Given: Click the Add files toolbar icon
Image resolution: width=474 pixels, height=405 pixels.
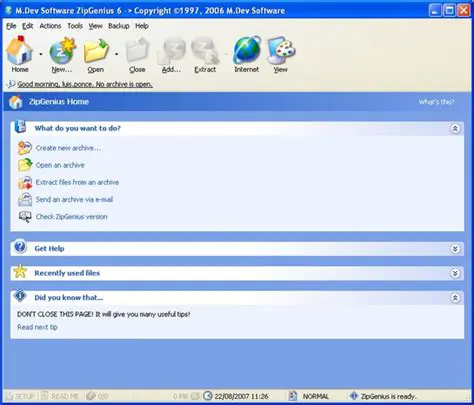Looking at the screenshot, I should coord(171,50).
